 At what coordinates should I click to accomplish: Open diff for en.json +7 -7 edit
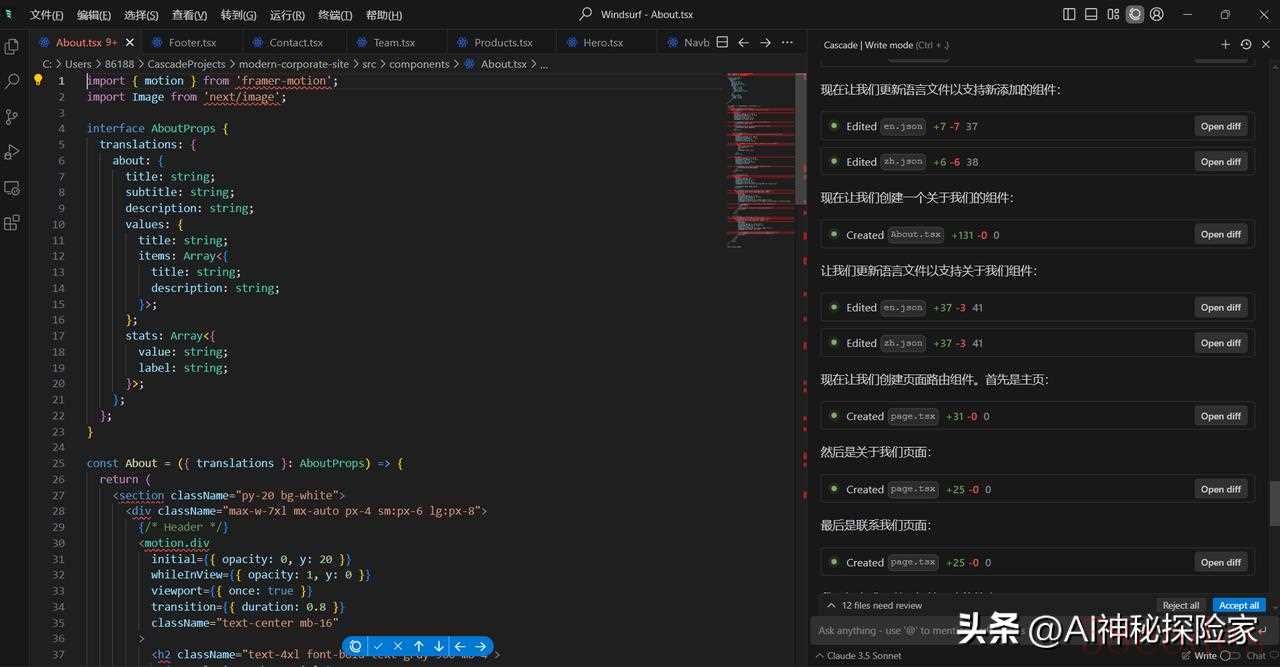click(x=1221, y=126)
